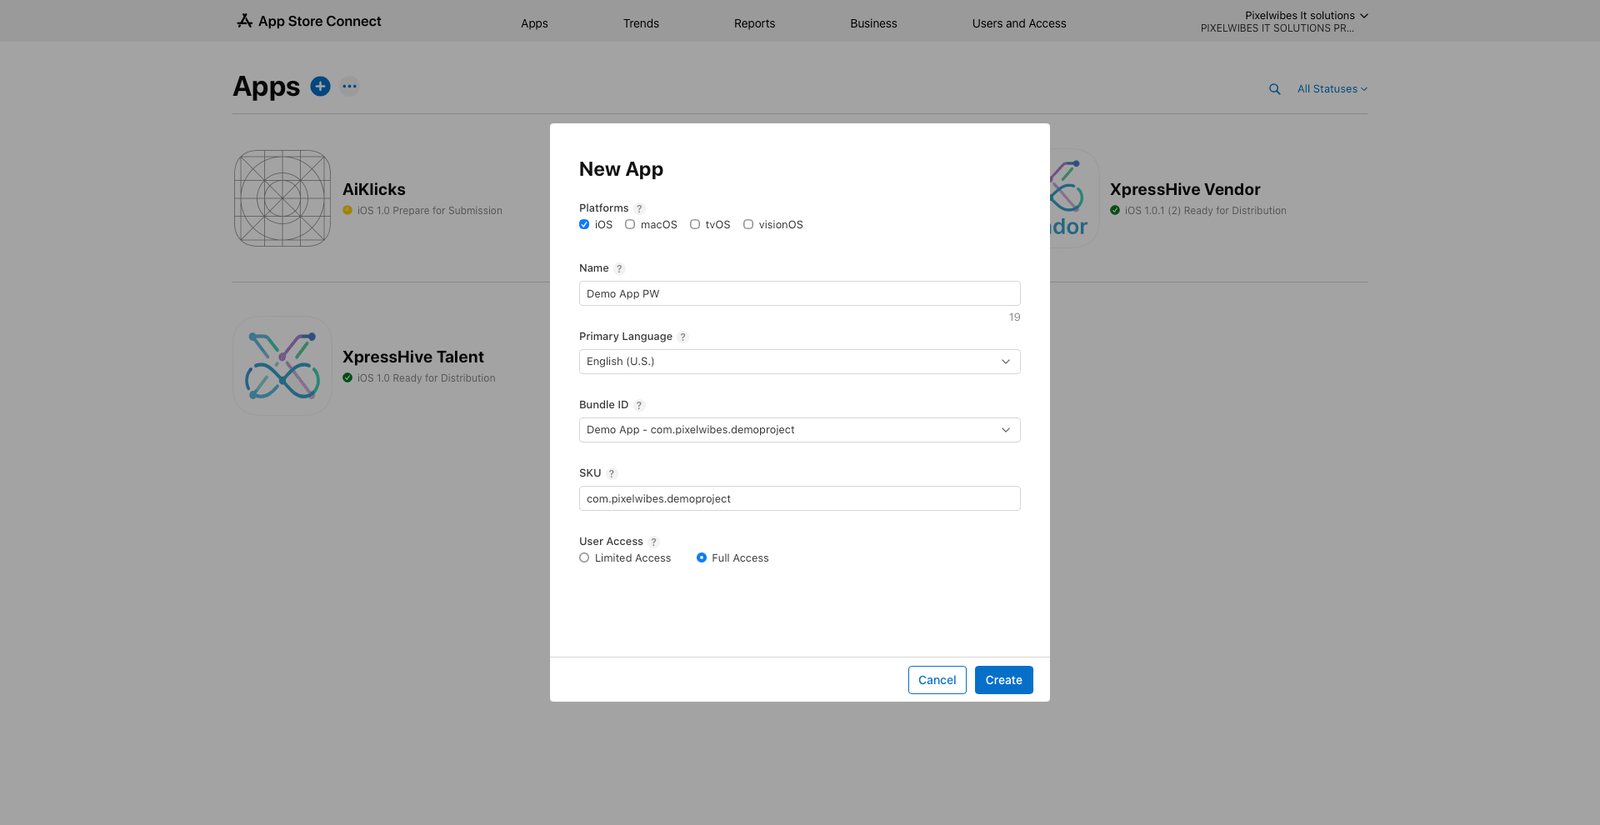
Task: Uncheck the iOS platform checkbox
Action: [x=584, y=225]
